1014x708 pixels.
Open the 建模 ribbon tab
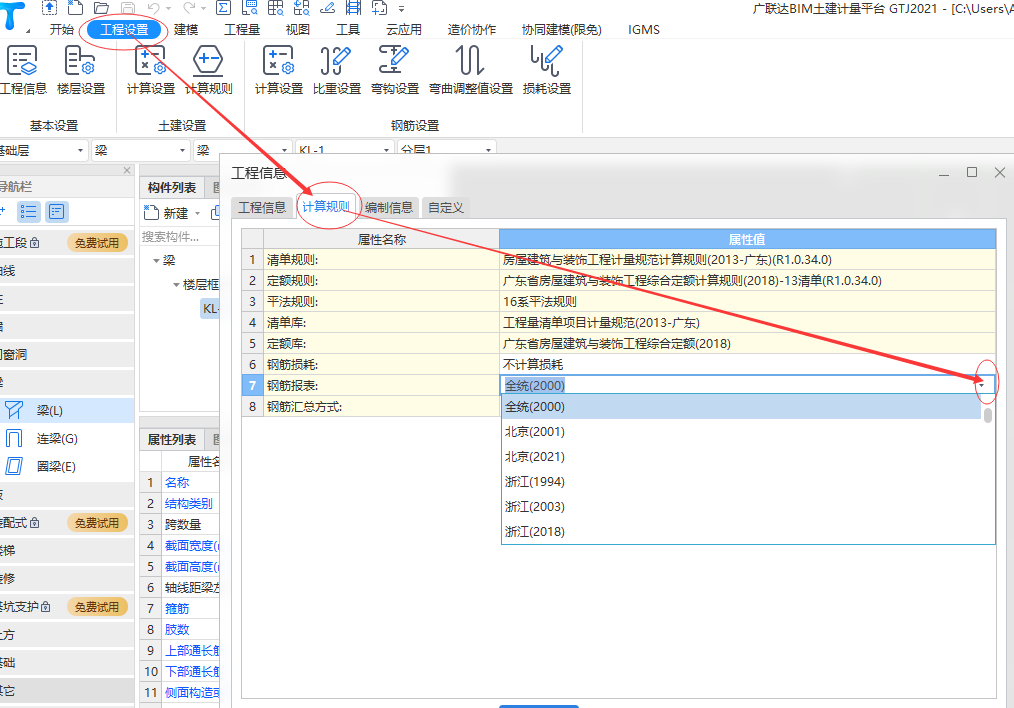coord(186,30)
